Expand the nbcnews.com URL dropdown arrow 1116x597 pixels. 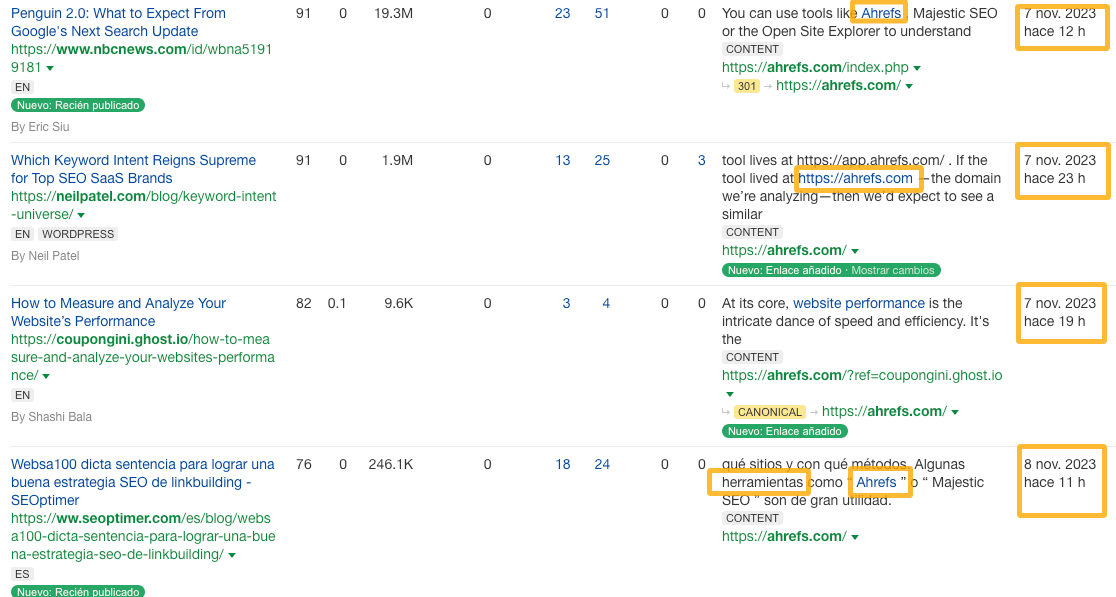click(50, 68)
